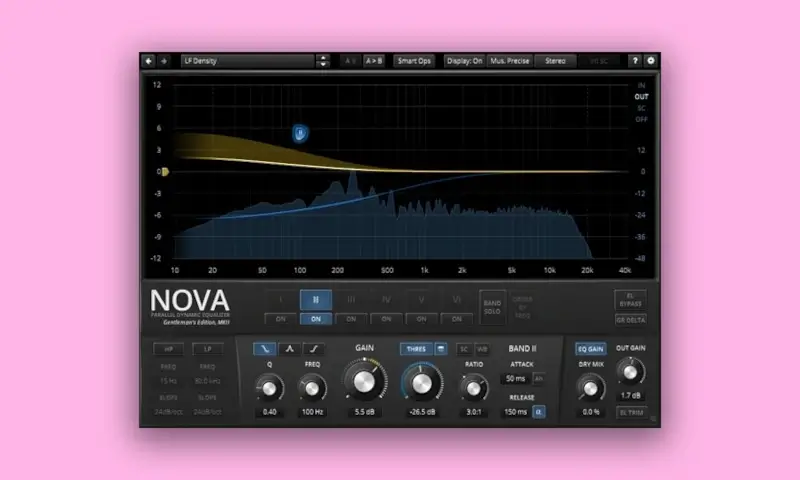Click the ratio value field 3.0:1
Viewport: 800px width, 480px height.
(x=474, y=412)
